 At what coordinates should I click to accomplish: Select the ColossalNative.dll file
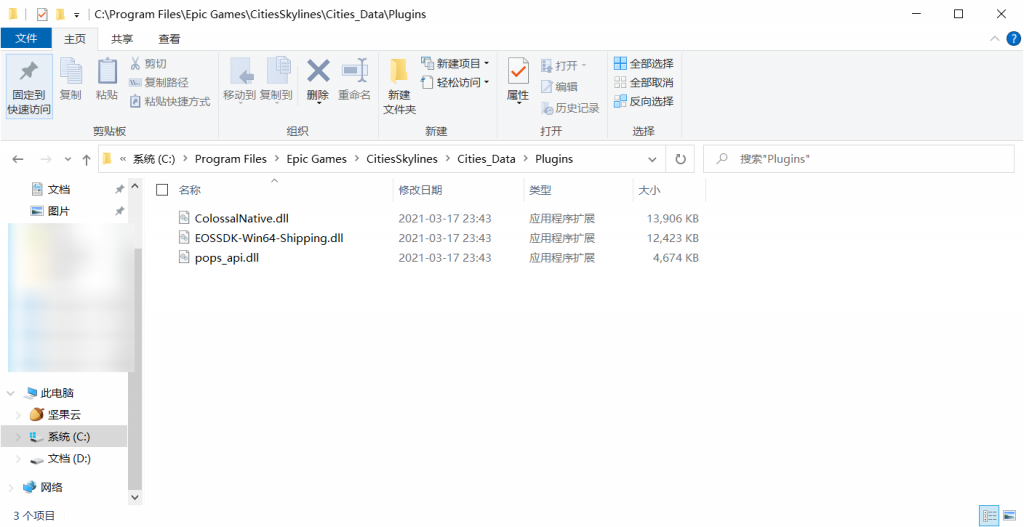point(242,218)
